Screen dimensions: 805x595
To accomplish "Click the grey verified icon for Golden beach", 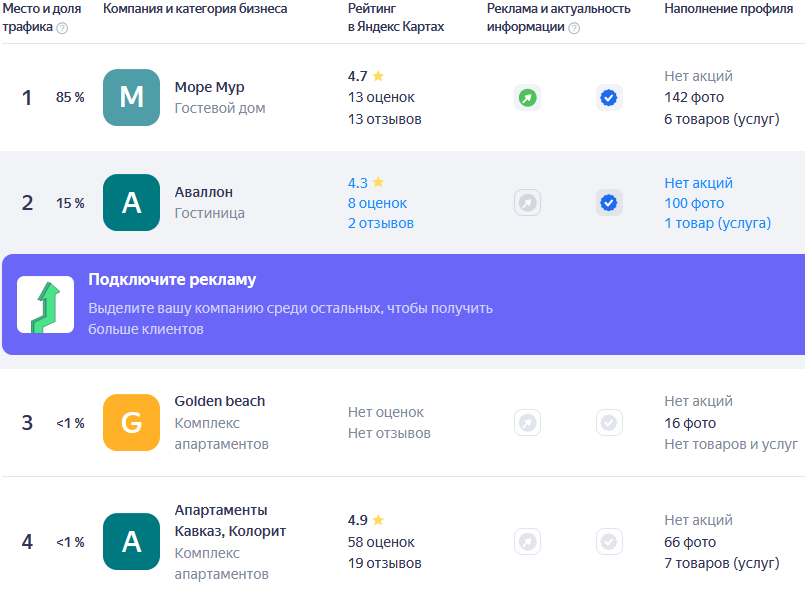I will [x=609, y=423].
